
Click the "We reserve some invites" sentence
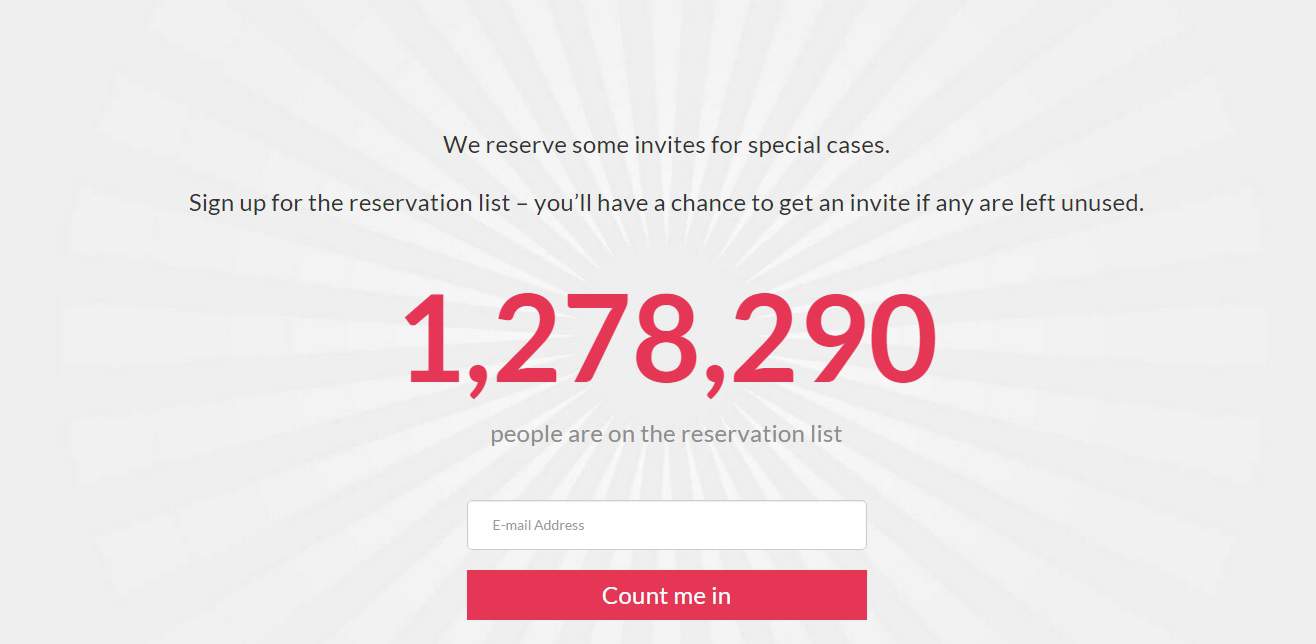click(666, 145)
